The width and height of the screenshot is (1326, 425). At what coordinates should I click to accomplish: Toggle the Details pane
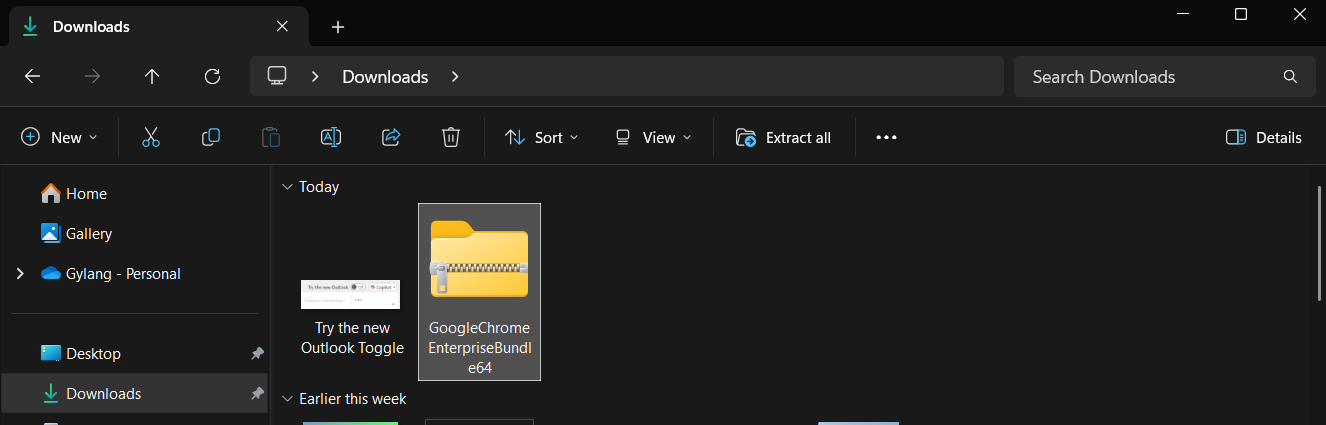[1264, 137]
